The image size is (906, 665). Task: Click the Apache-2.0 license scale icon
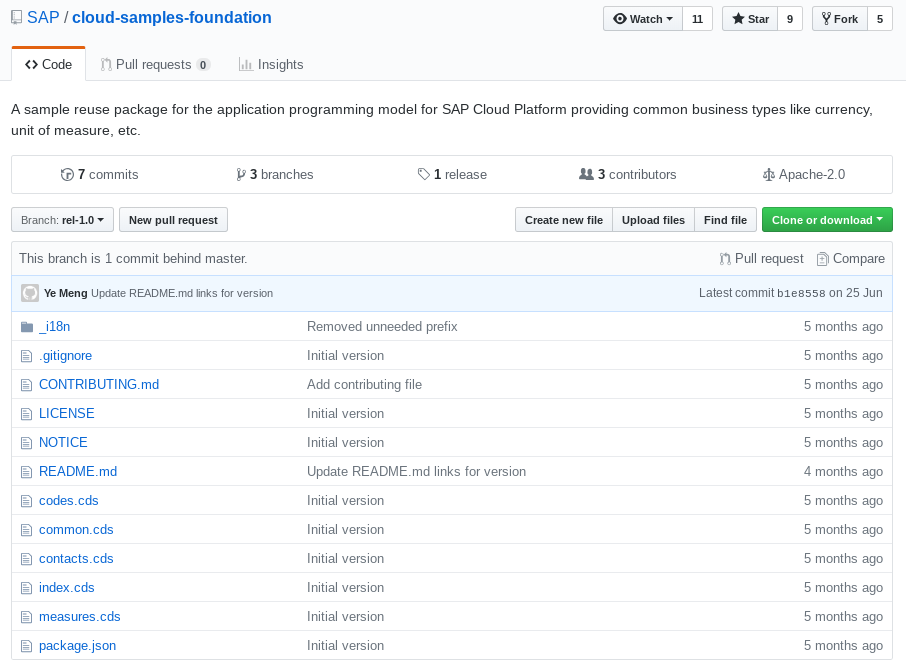click(768, 174)
